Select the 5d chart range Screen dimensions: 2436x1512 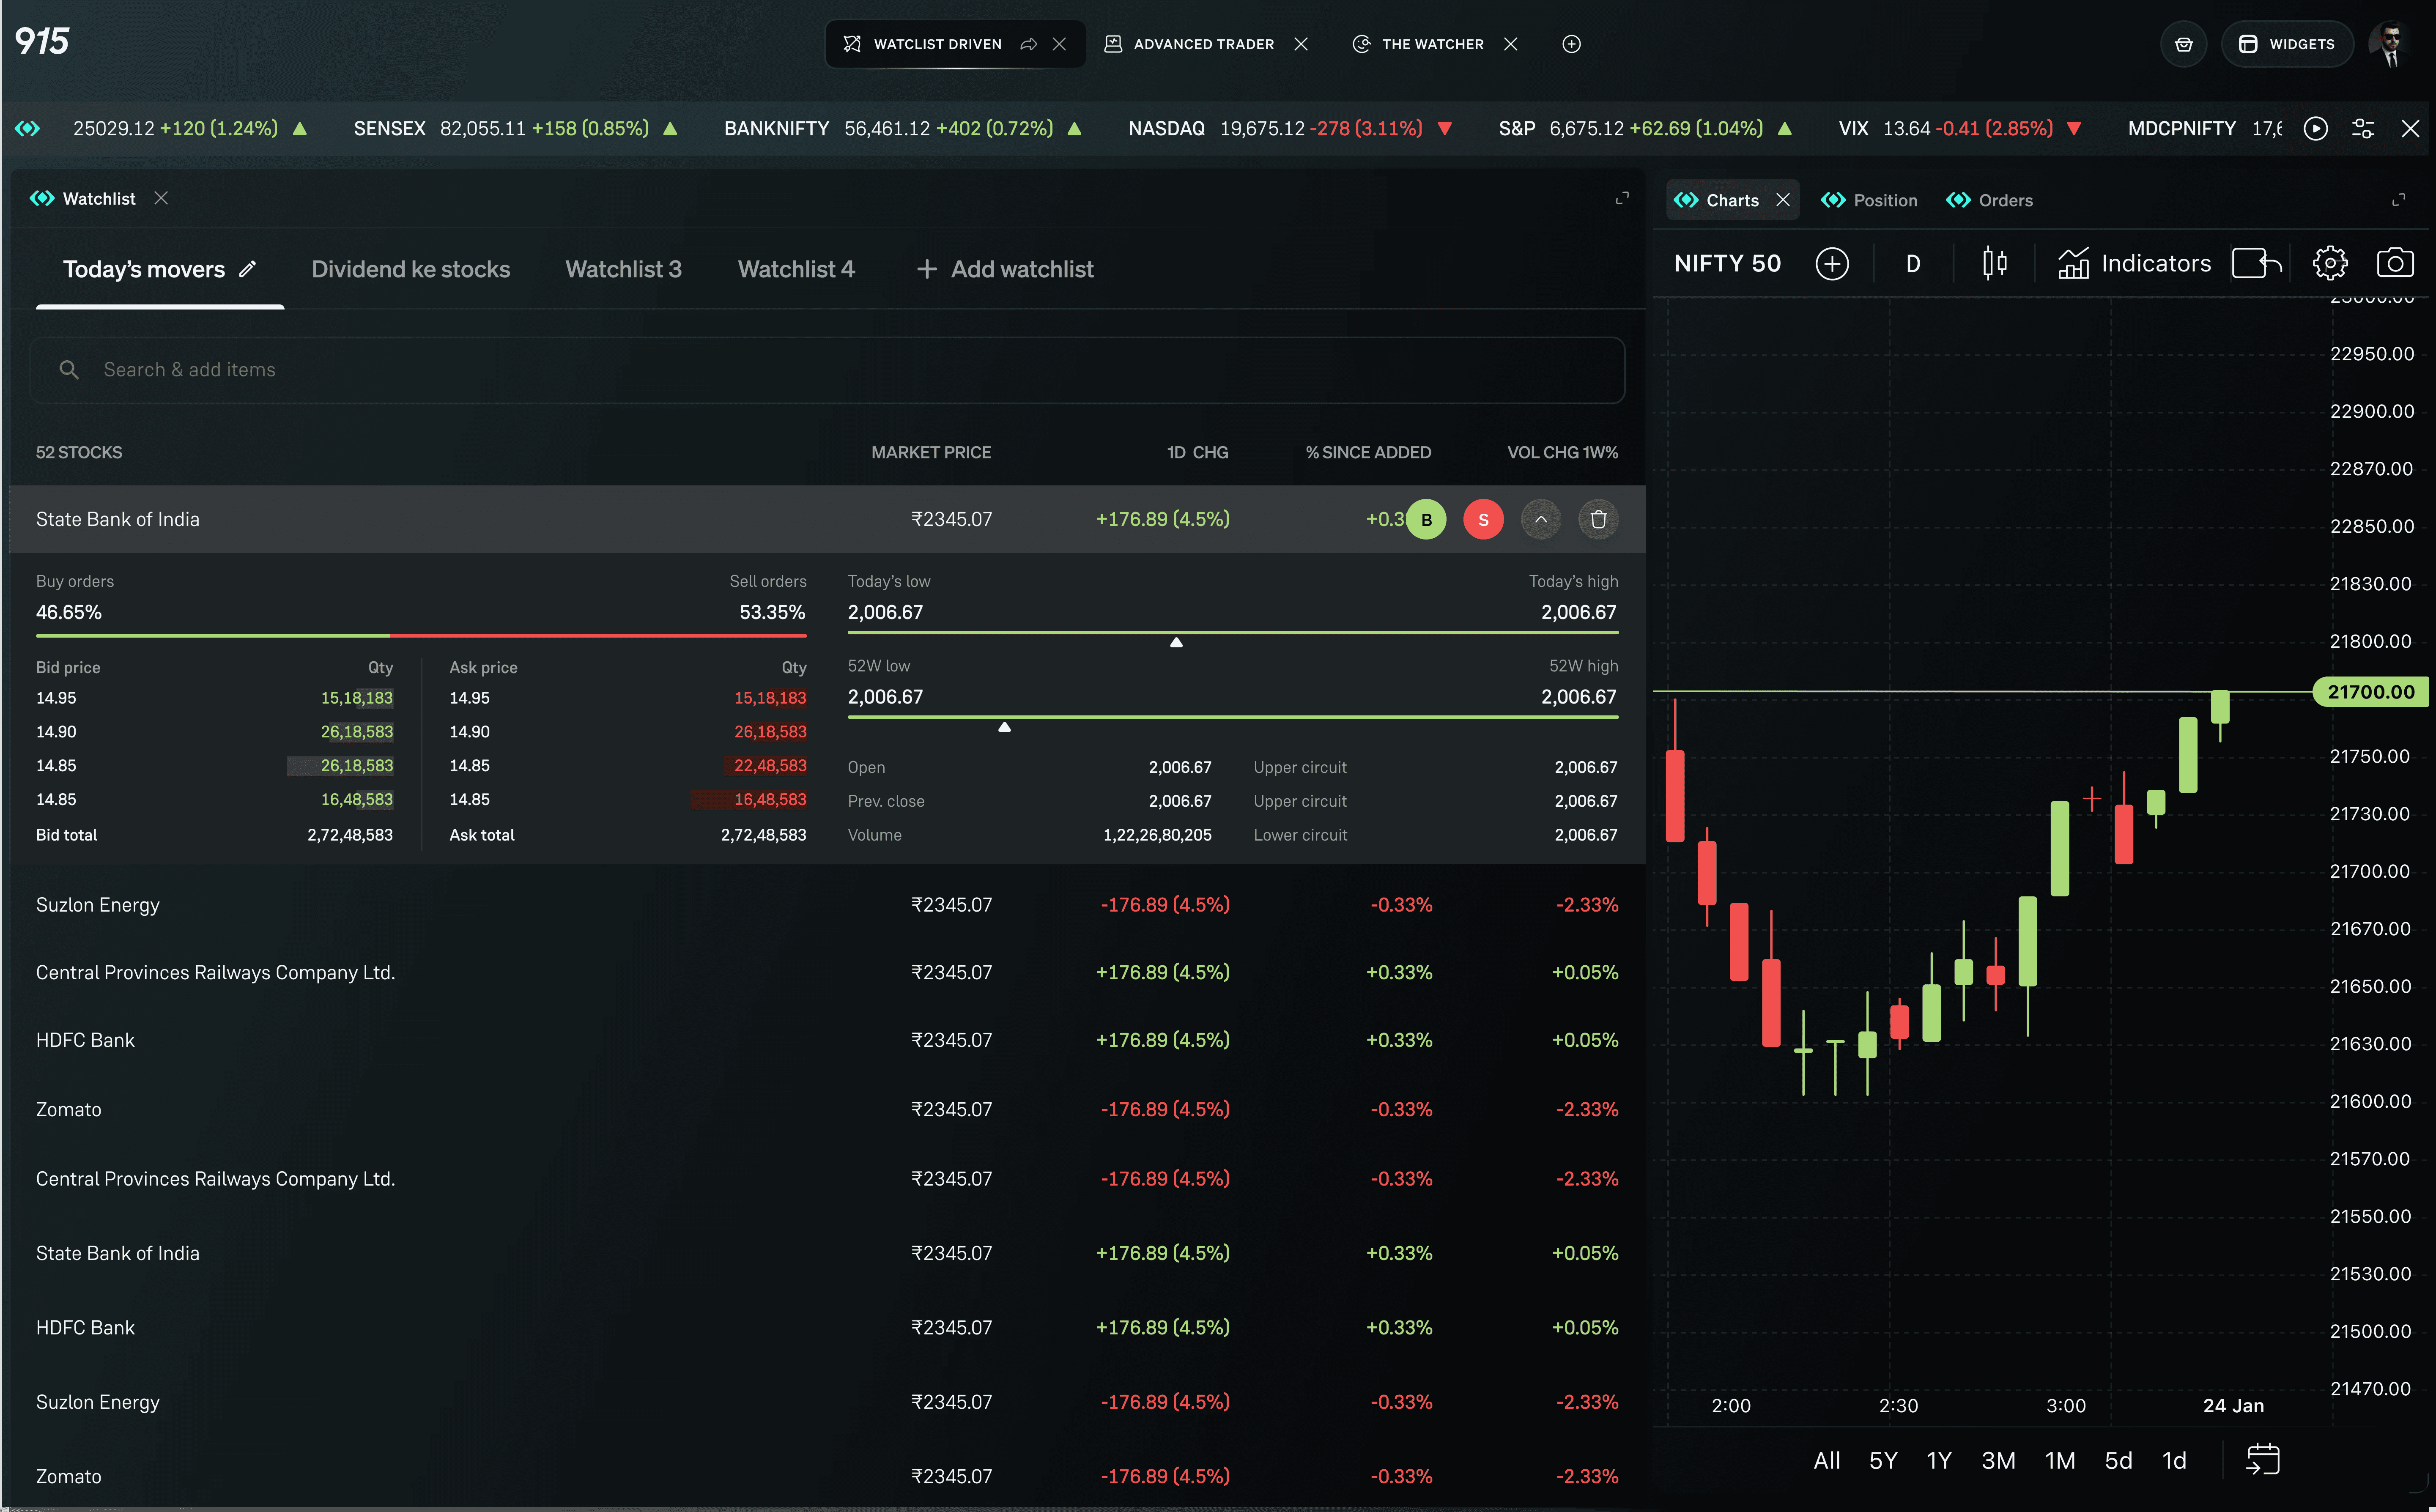pyautogui.click(x=2118, y=1460)
